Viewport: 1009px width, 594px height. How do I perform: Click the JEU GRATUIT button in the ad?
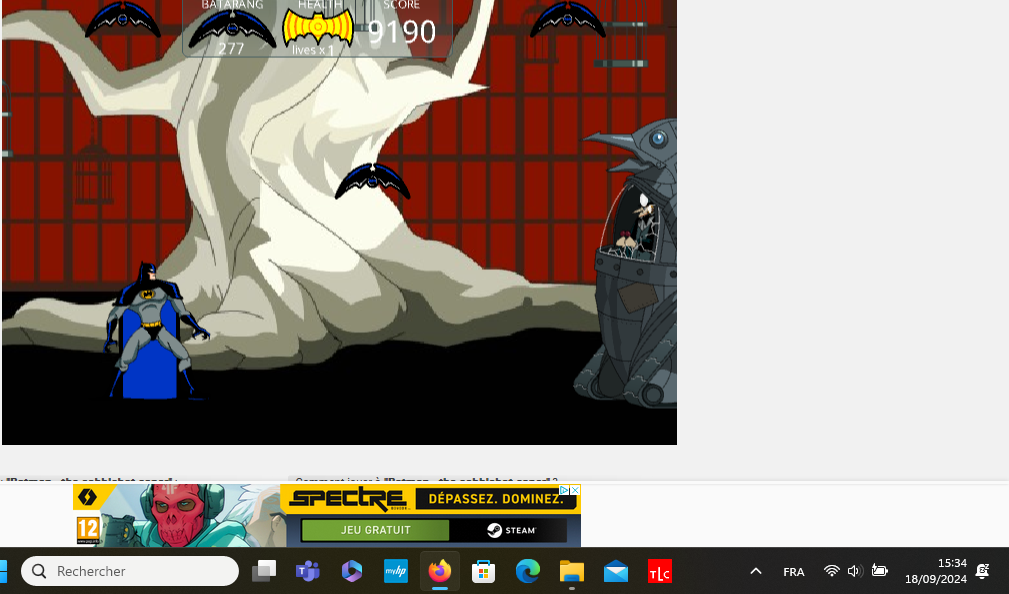[375, 530]
